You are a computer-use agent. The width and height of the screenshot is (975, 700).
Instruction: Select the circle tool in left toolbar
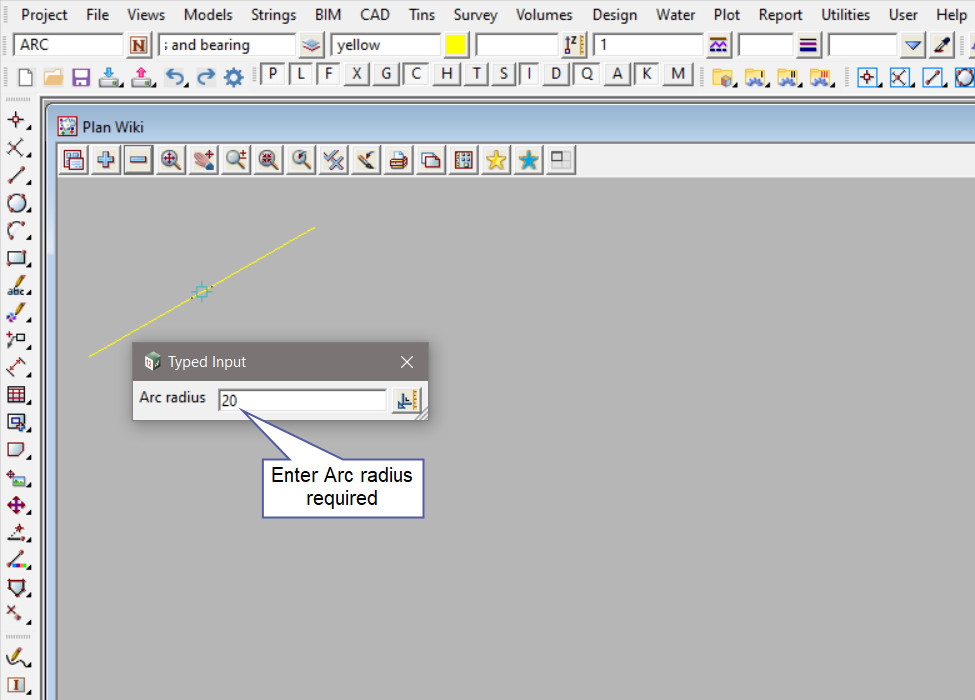[16, 203]
